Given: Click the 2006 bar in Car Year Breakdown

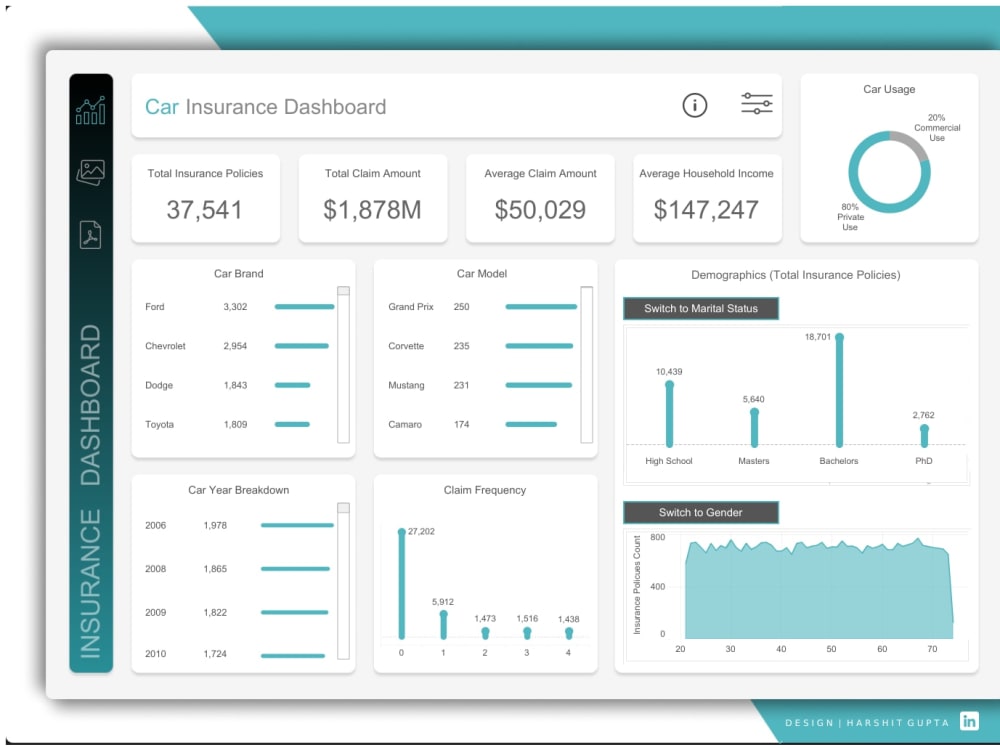Looking at the screenshot, I should coord(295,525).
